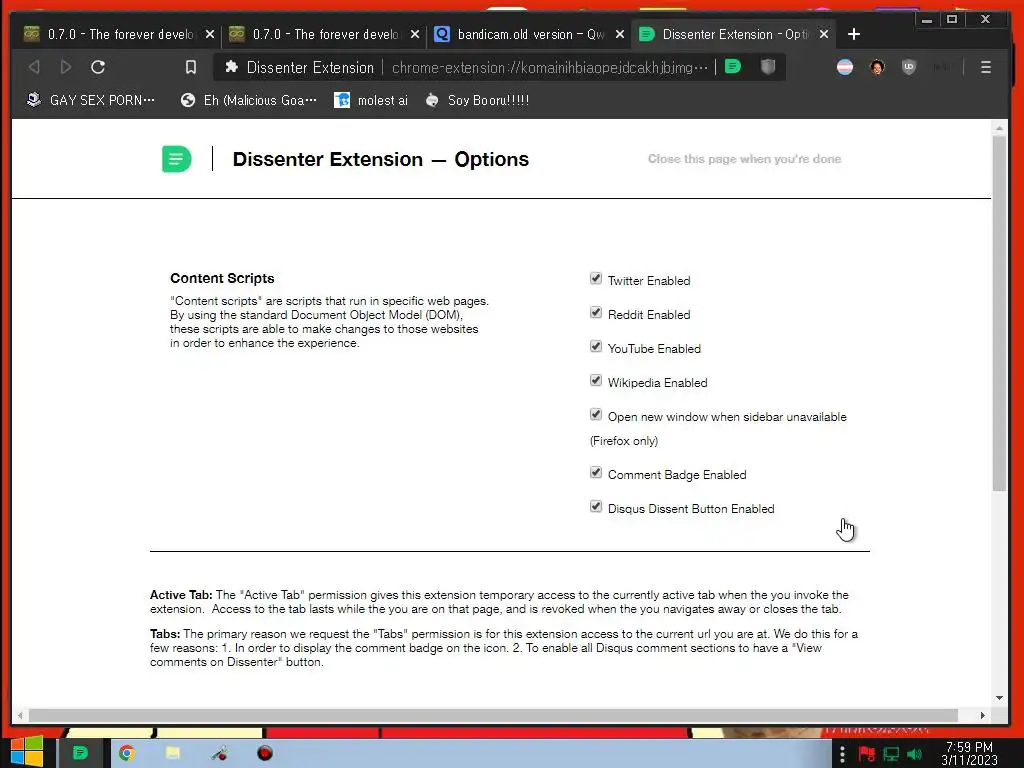The width and height of the screenshot is (1024, 768).
Task: Click the Content Scripts heading
Action: pos(222,278)
